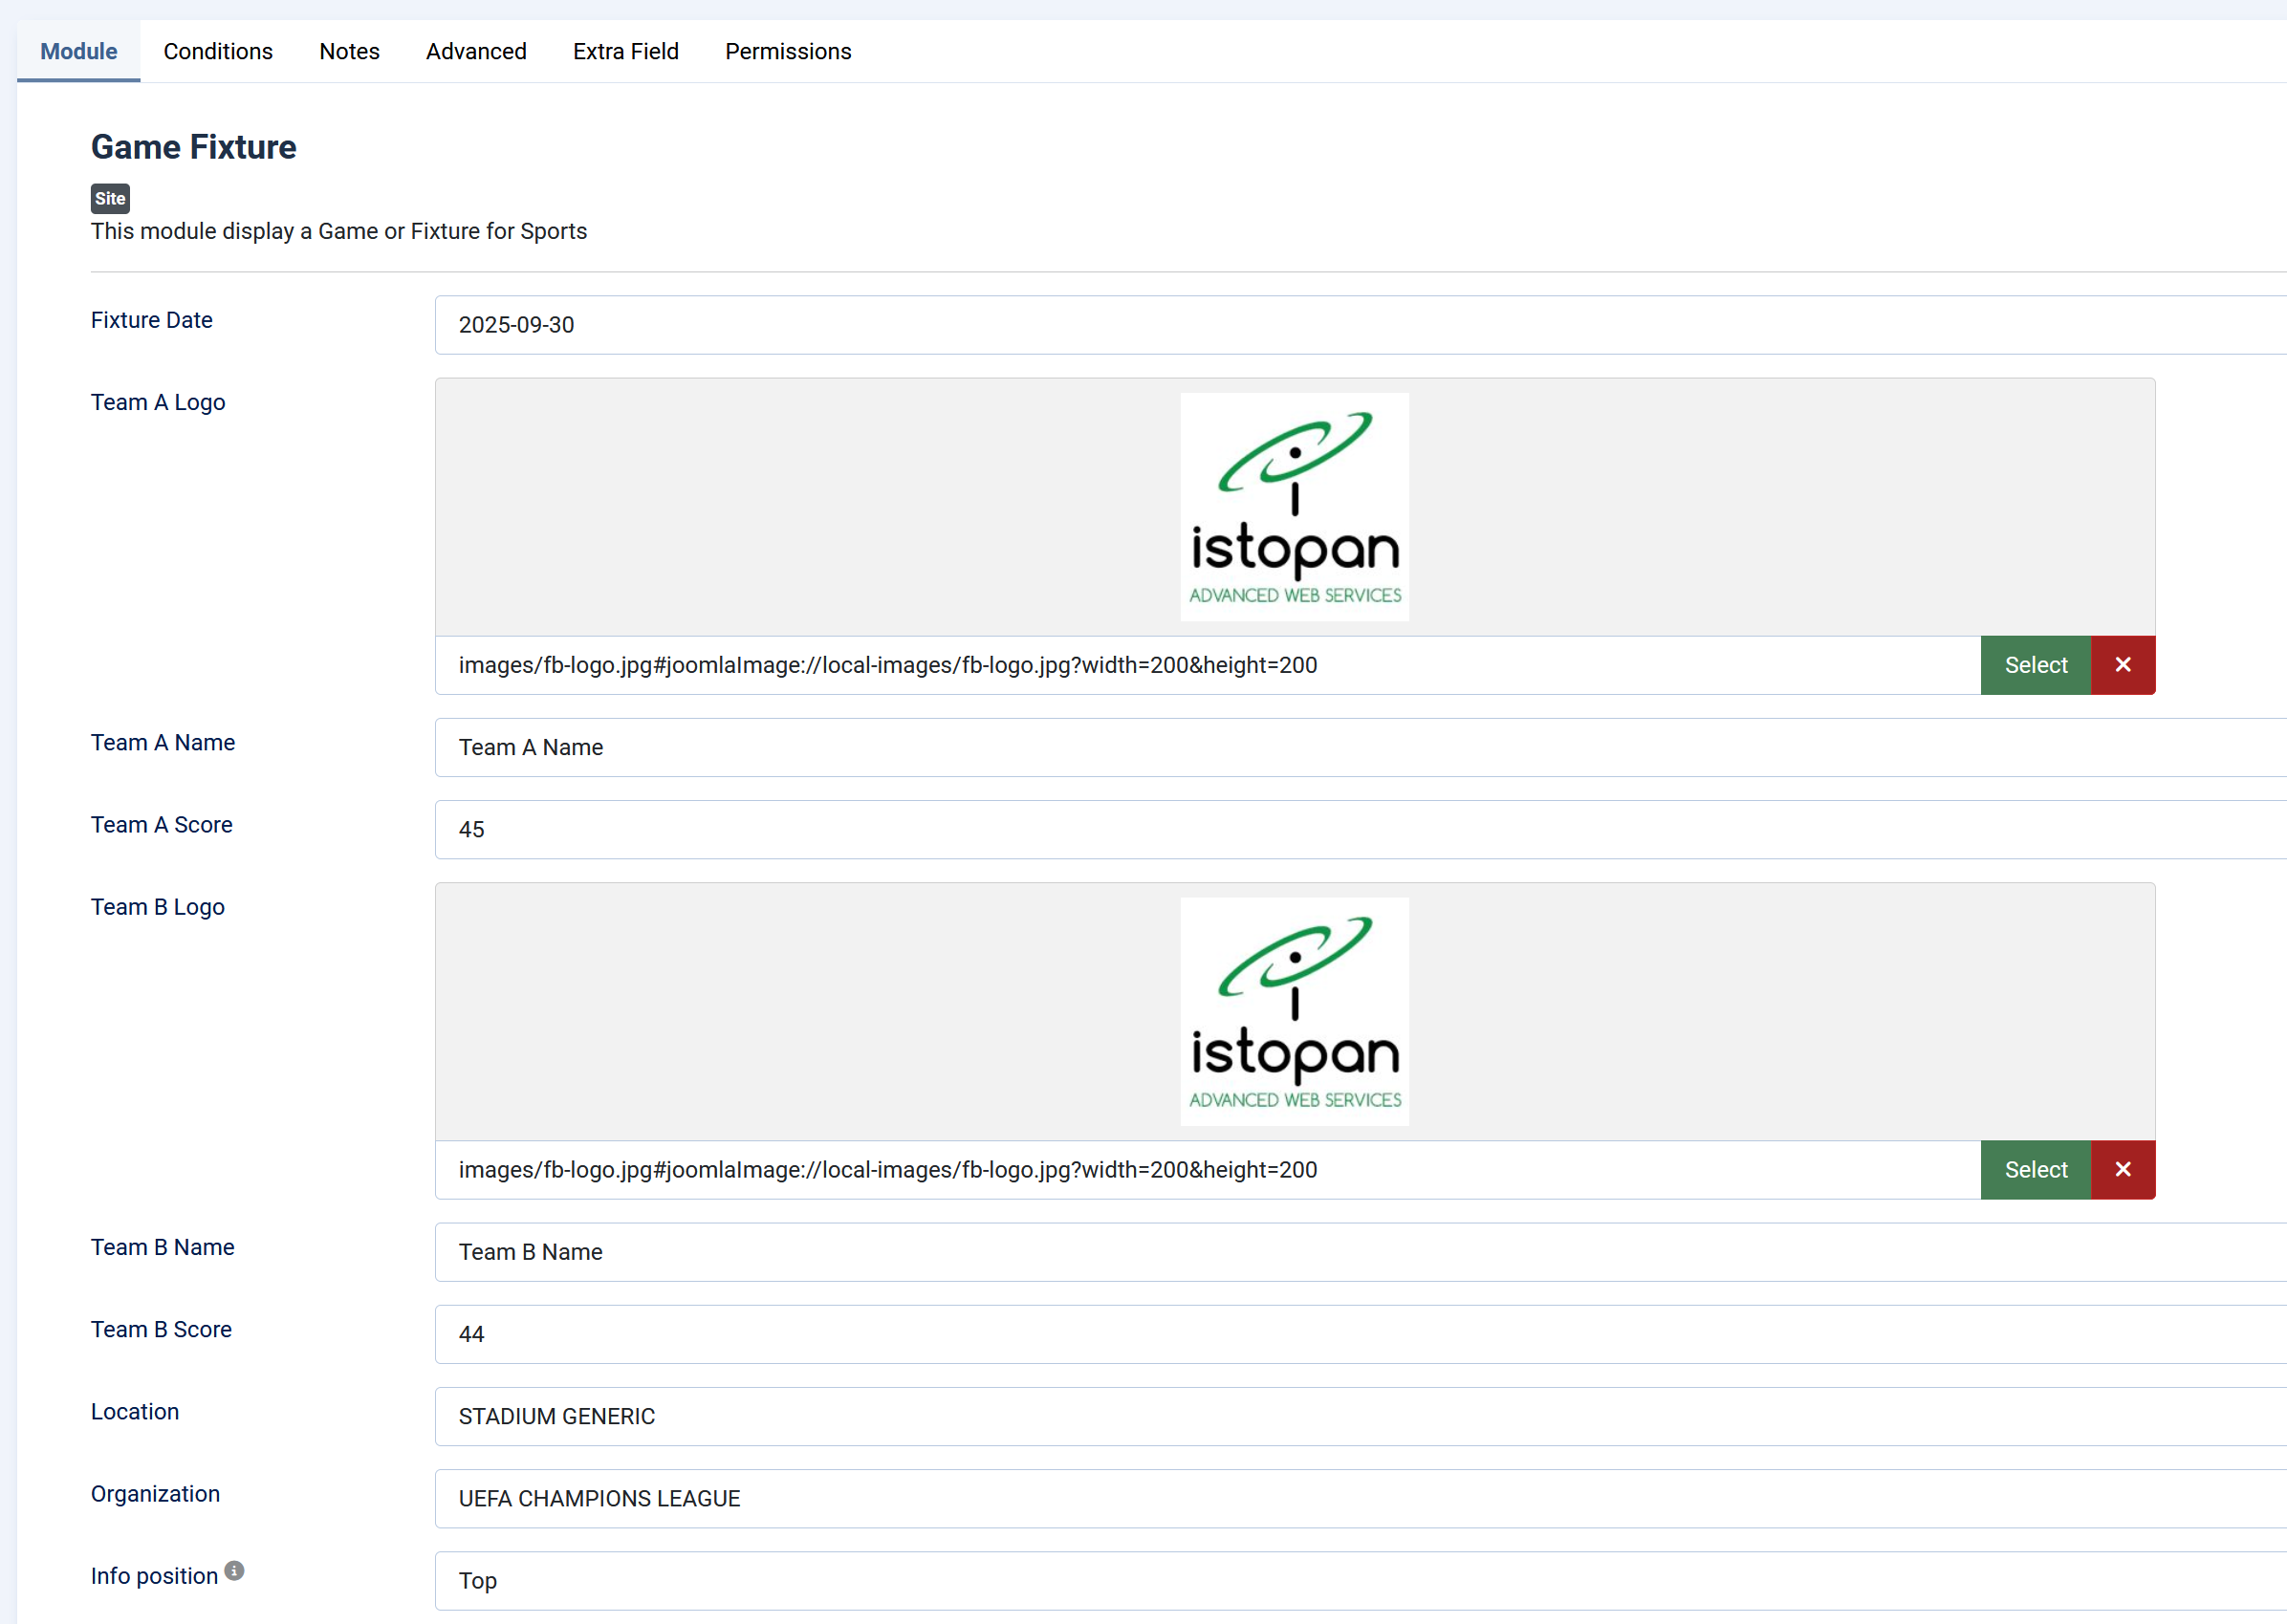Select the Module tab
The width and height of the screenshot is (2287, 1624).
(78, 51)
